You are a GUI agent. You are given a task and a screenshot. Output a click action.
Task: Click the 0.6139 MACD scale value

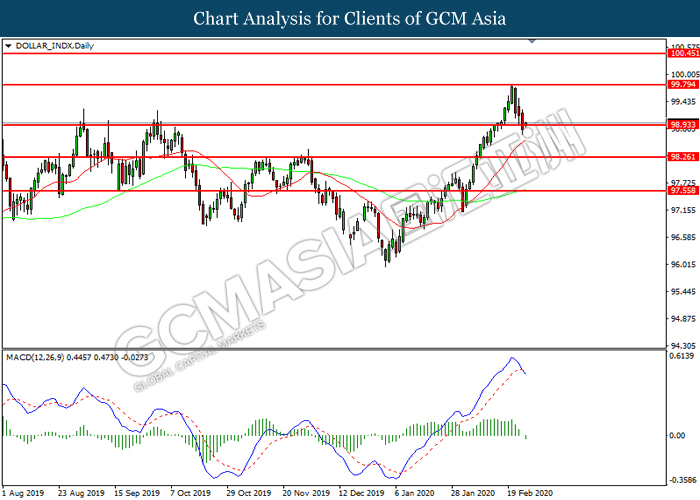pos(682,356)
